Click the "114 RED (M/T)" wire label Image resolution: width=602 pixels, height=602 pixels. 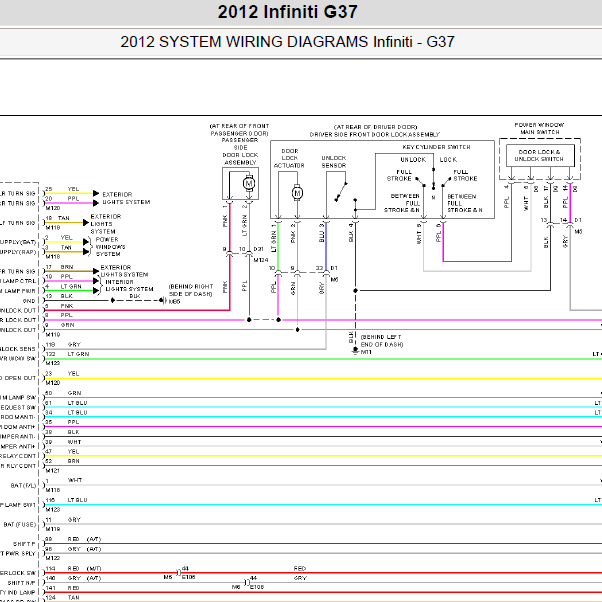pos(73,568)
